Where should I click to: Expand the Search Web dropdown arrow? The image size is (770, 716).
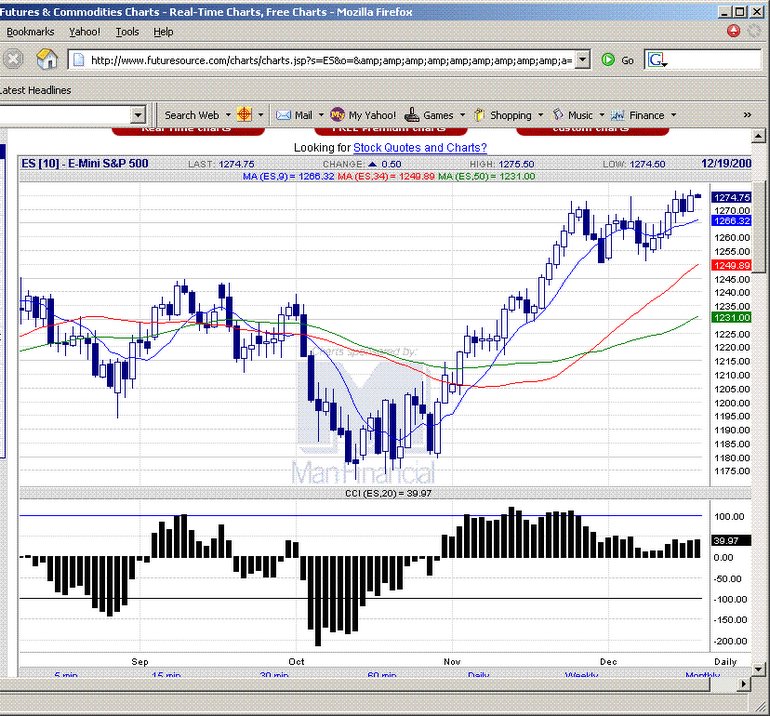pyautogui.click(x=228, y=115)
